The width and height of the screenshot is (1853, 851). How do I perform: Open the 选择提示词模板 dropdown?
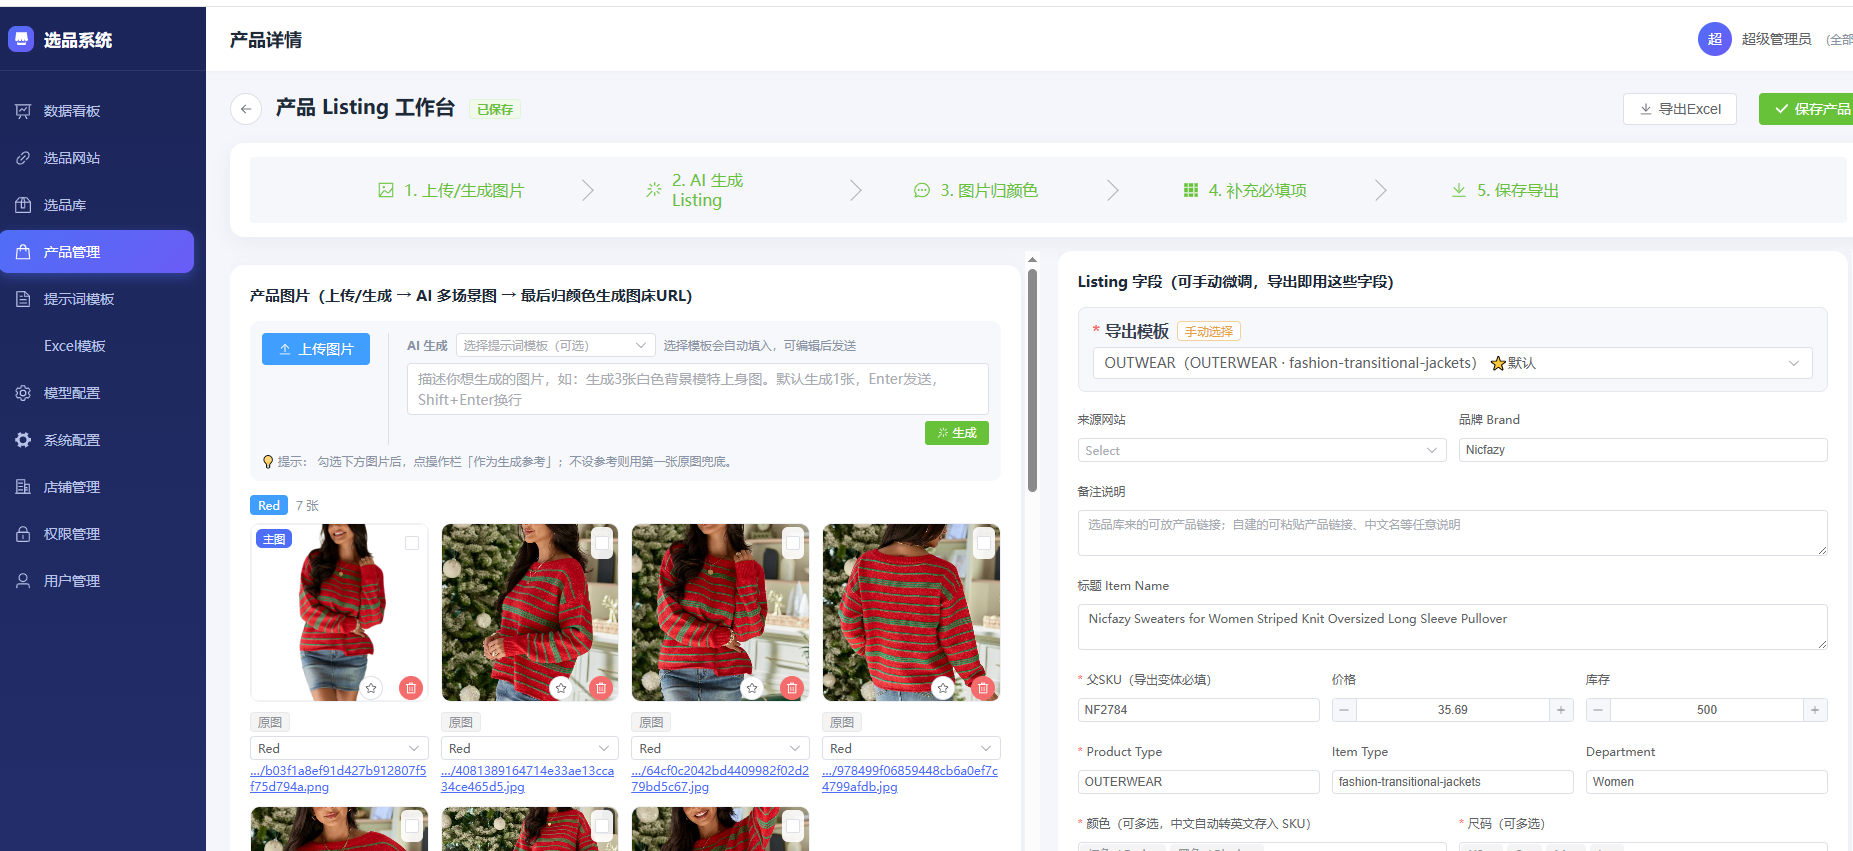[556, 345]
